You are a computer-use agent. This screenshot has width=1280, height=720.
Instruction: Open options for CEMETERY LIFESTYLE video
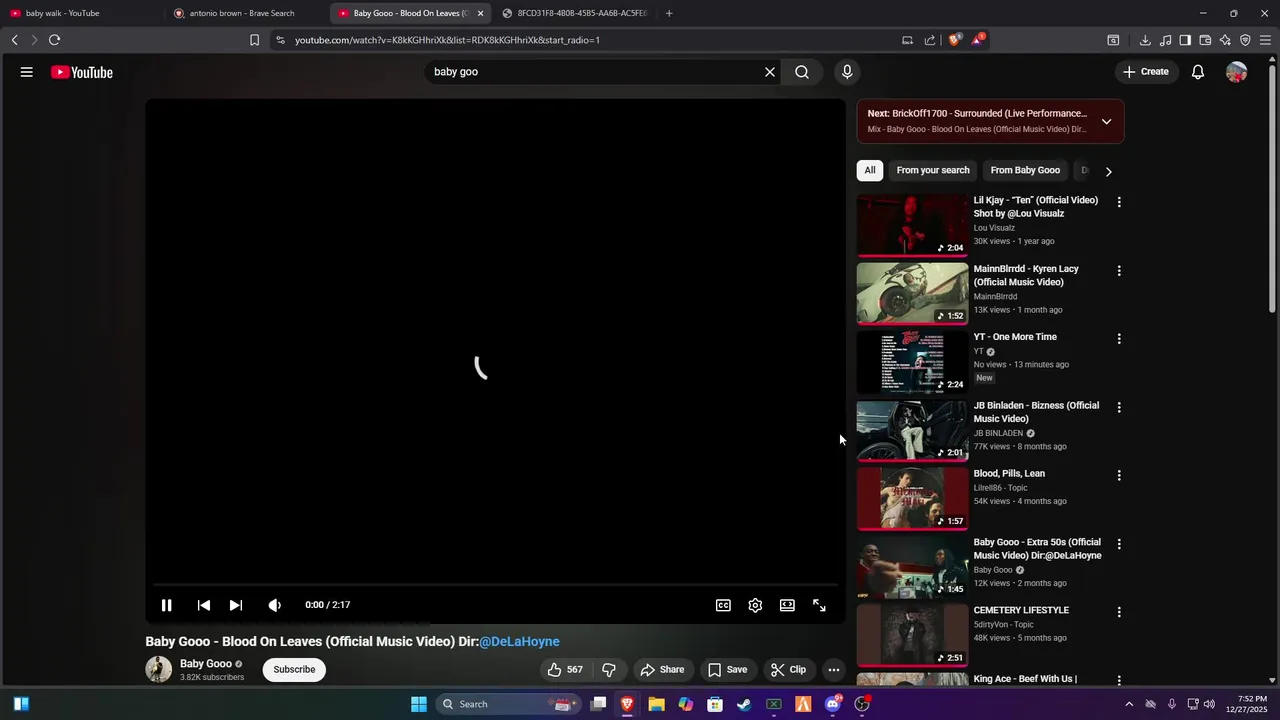click(1119, 612)
